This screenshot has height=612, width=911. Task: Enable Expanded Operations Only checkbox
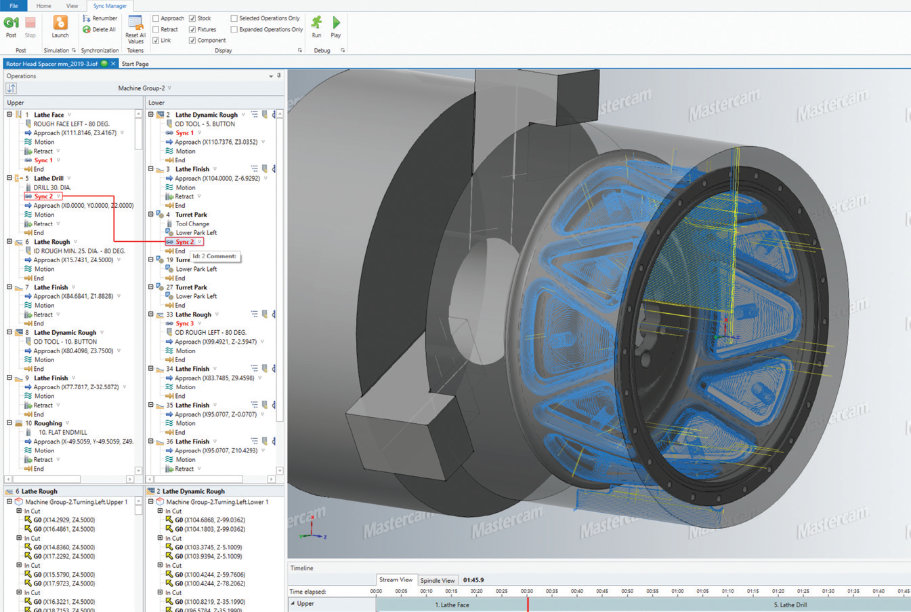coord(234,29)
